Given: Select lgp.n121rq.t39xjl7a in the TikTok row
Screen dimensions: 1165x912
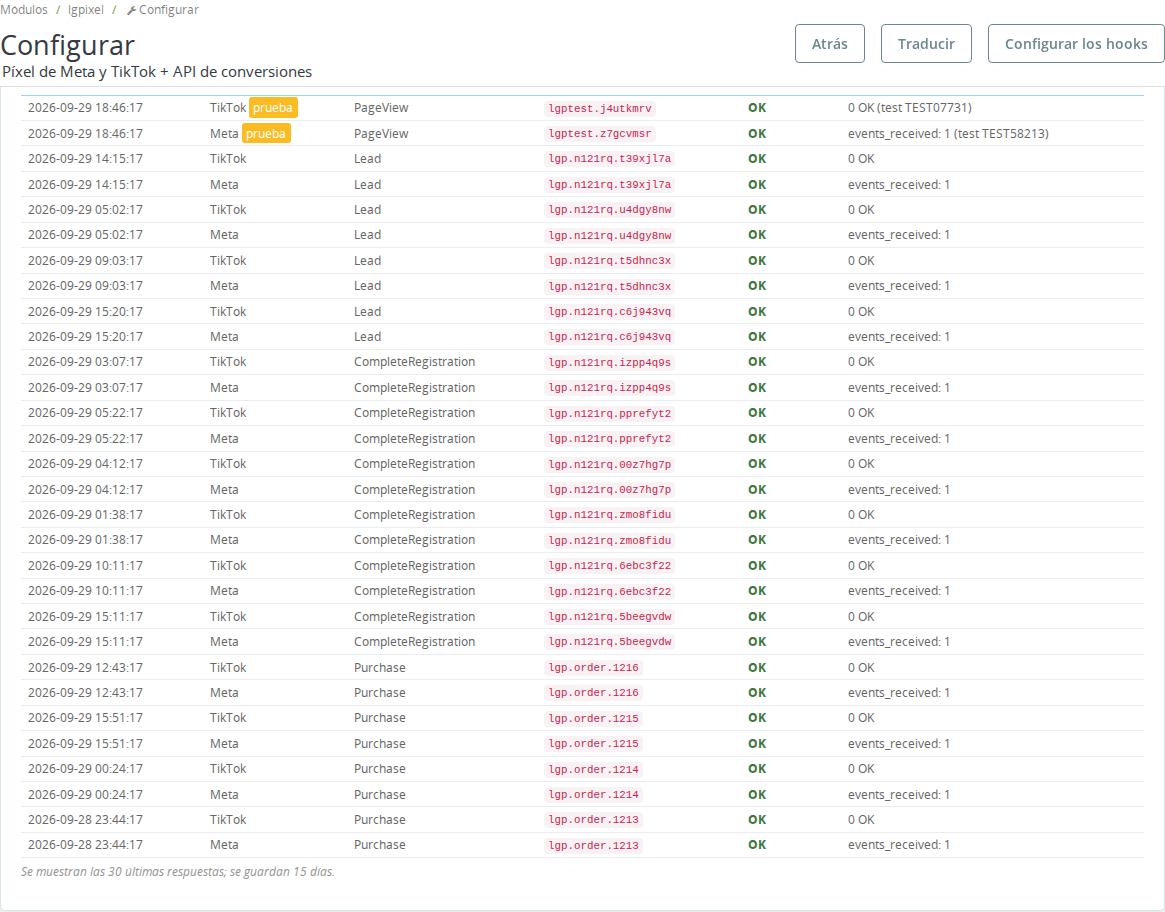Looking at the screenshot, I should (609, 159).
